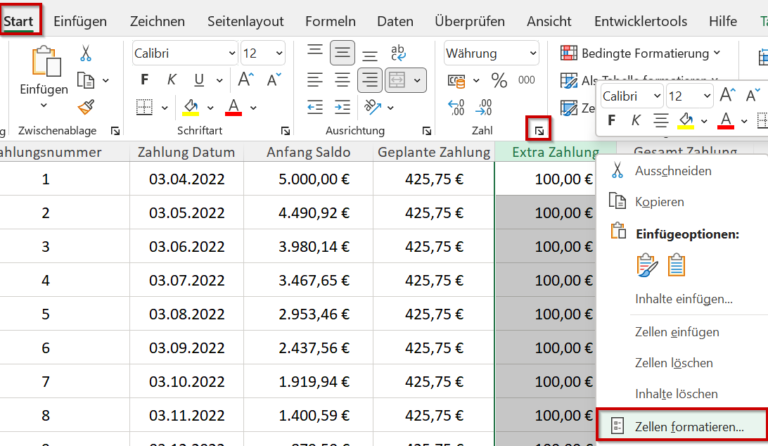This screenshot has height=446, width=768.
Task: Switch to the Start ribbon tab
Action: (x=19, y=21)
